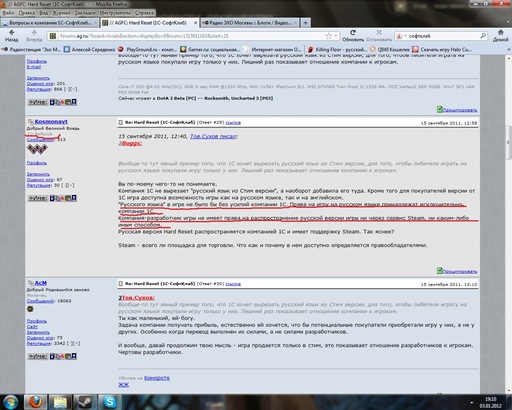Open a new tab with plus button

pyautogui.click(x=305, y=23)
